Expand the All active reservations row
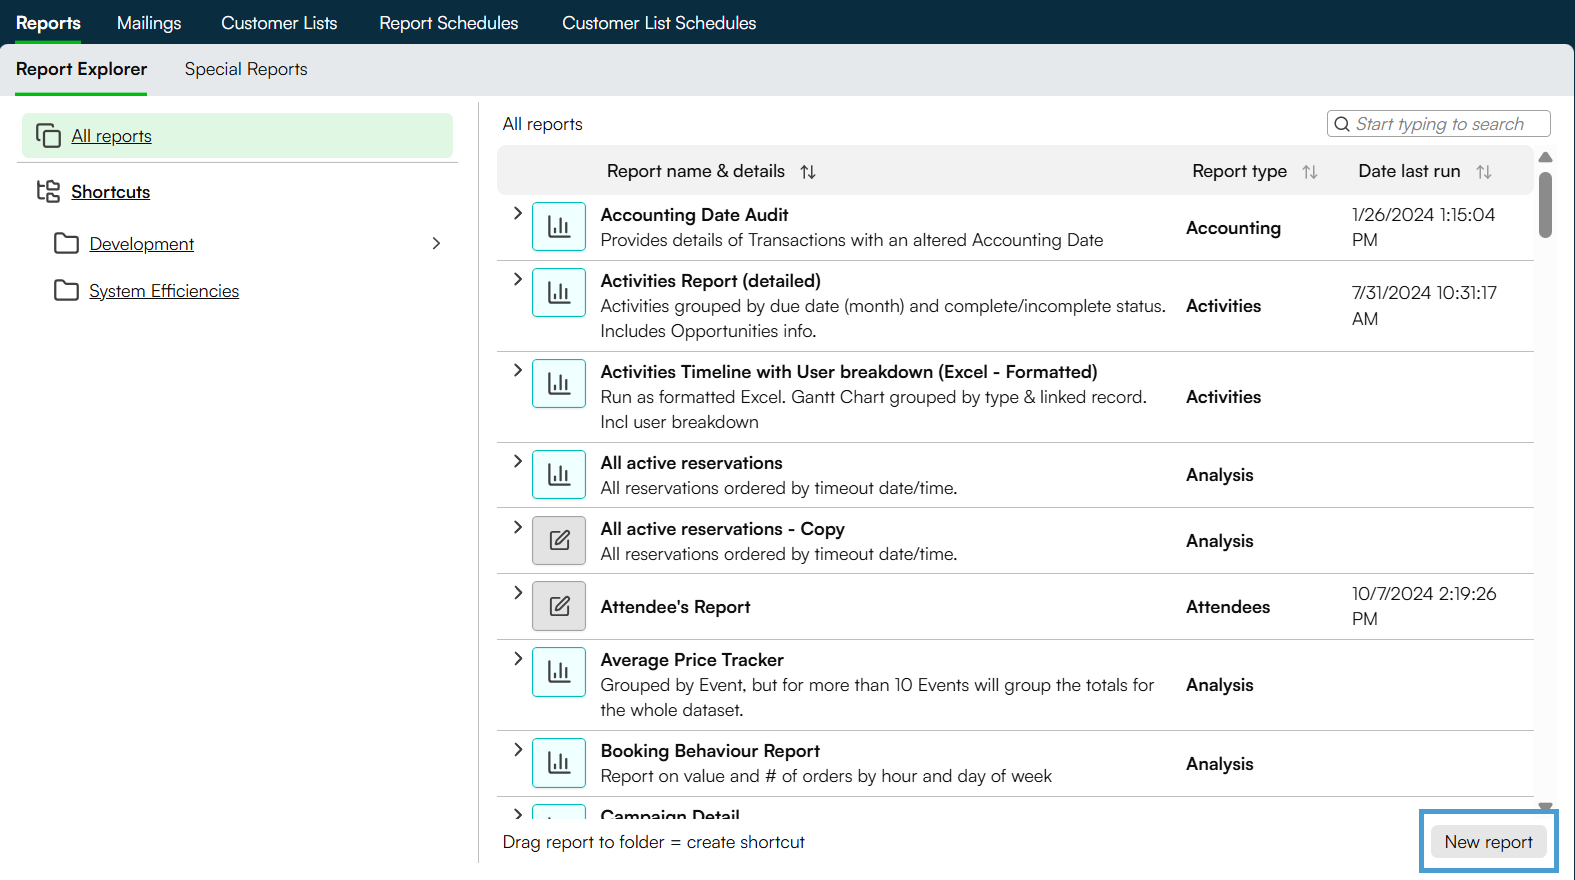 (x=517, y=461)
